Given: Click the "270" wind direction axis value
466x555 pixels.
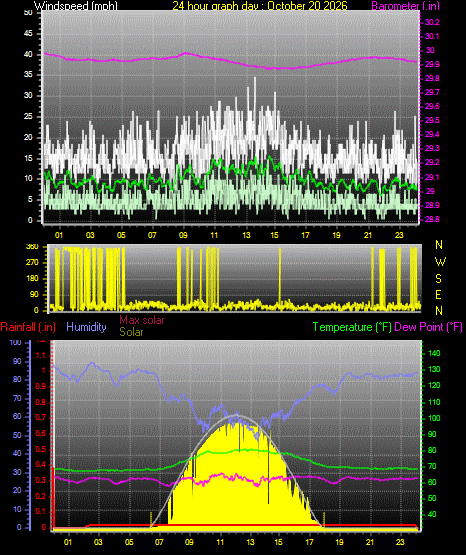Looking at the screenshot, I should coord(33,263).
